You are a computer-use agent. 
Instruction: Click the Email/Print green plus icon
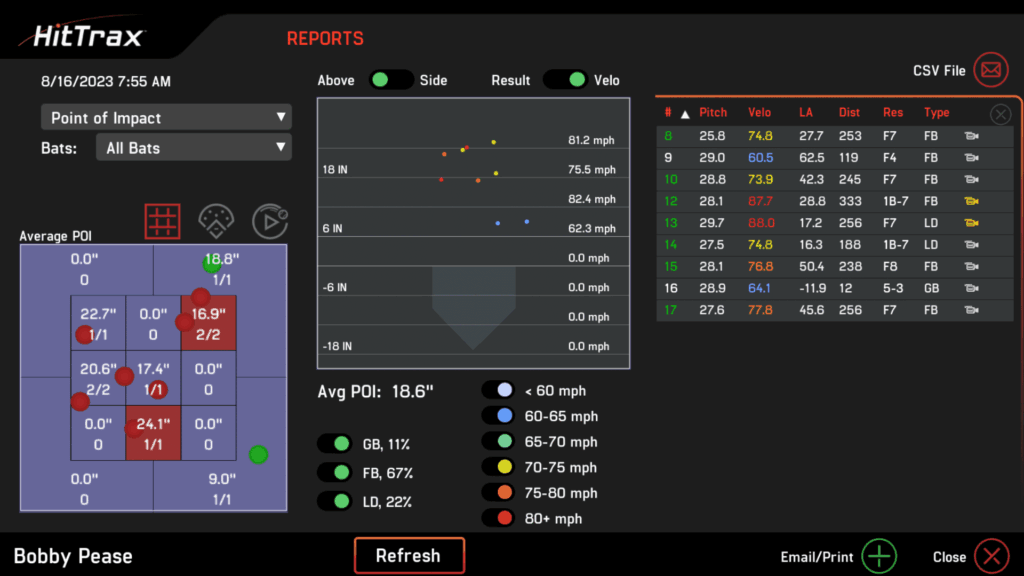point(880,556)
